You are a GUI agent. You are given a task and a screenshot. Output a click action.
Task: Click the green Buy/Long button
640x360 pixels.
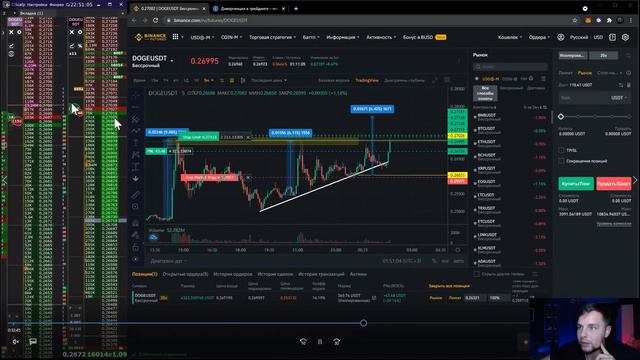click(x=576, y=184)
